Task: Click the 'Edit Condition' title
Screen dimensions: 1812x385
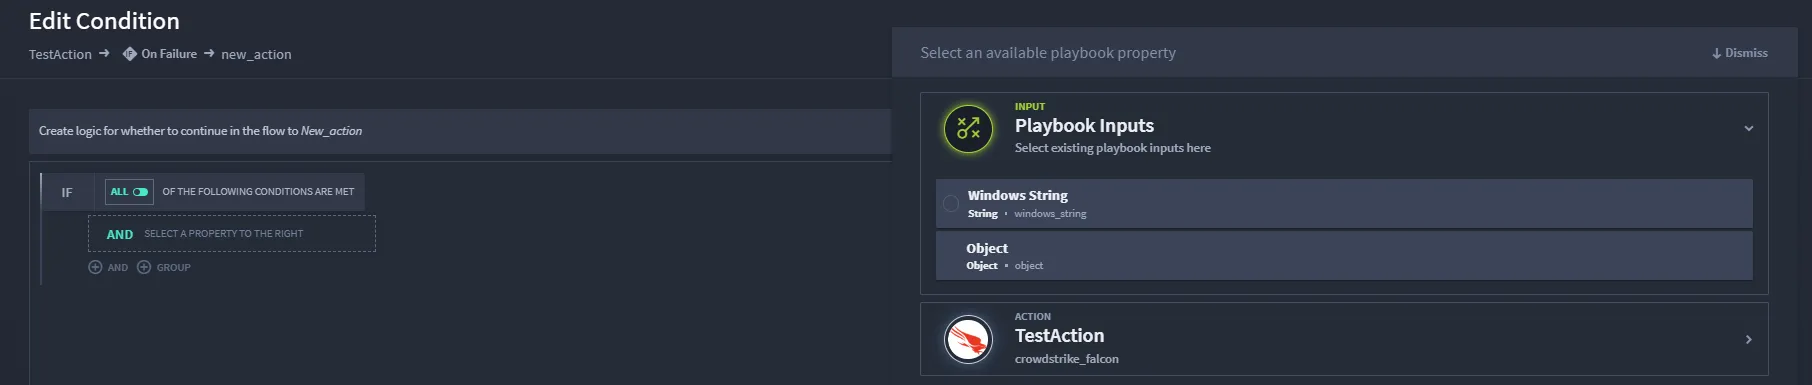Action: pos(104,21)
